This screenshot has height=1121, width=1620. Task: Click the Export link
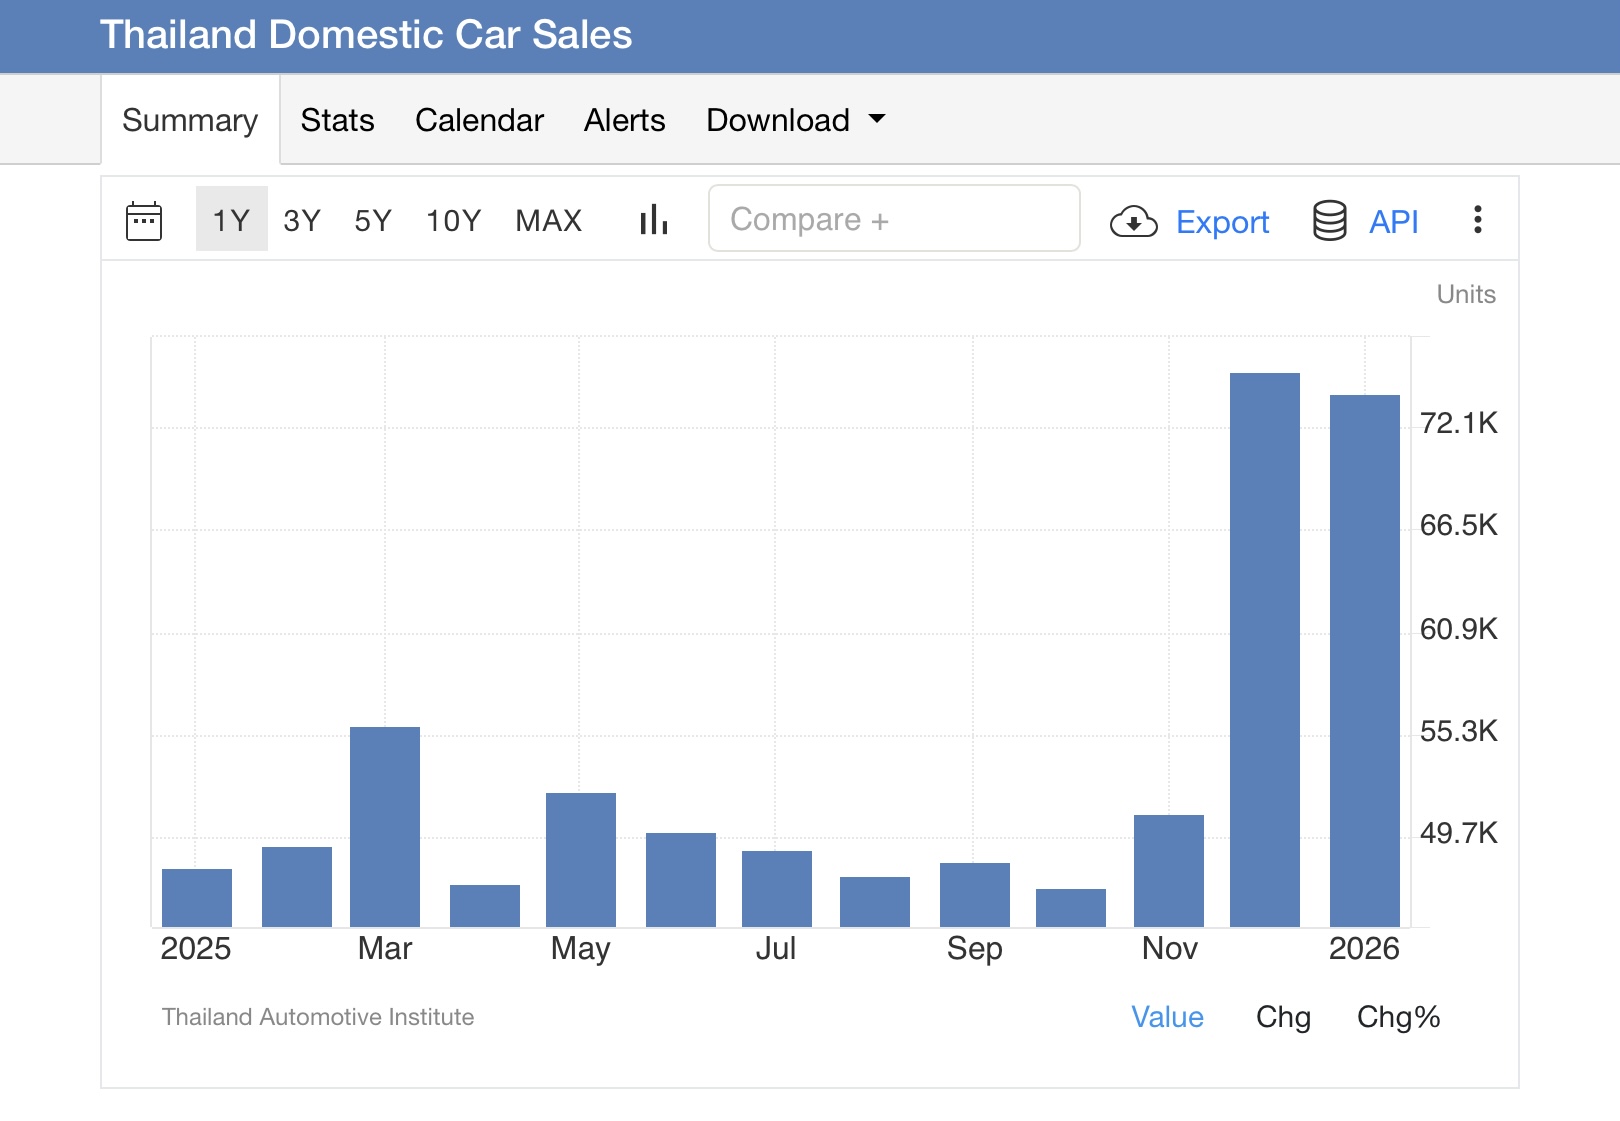click(x=1222, y=222)
